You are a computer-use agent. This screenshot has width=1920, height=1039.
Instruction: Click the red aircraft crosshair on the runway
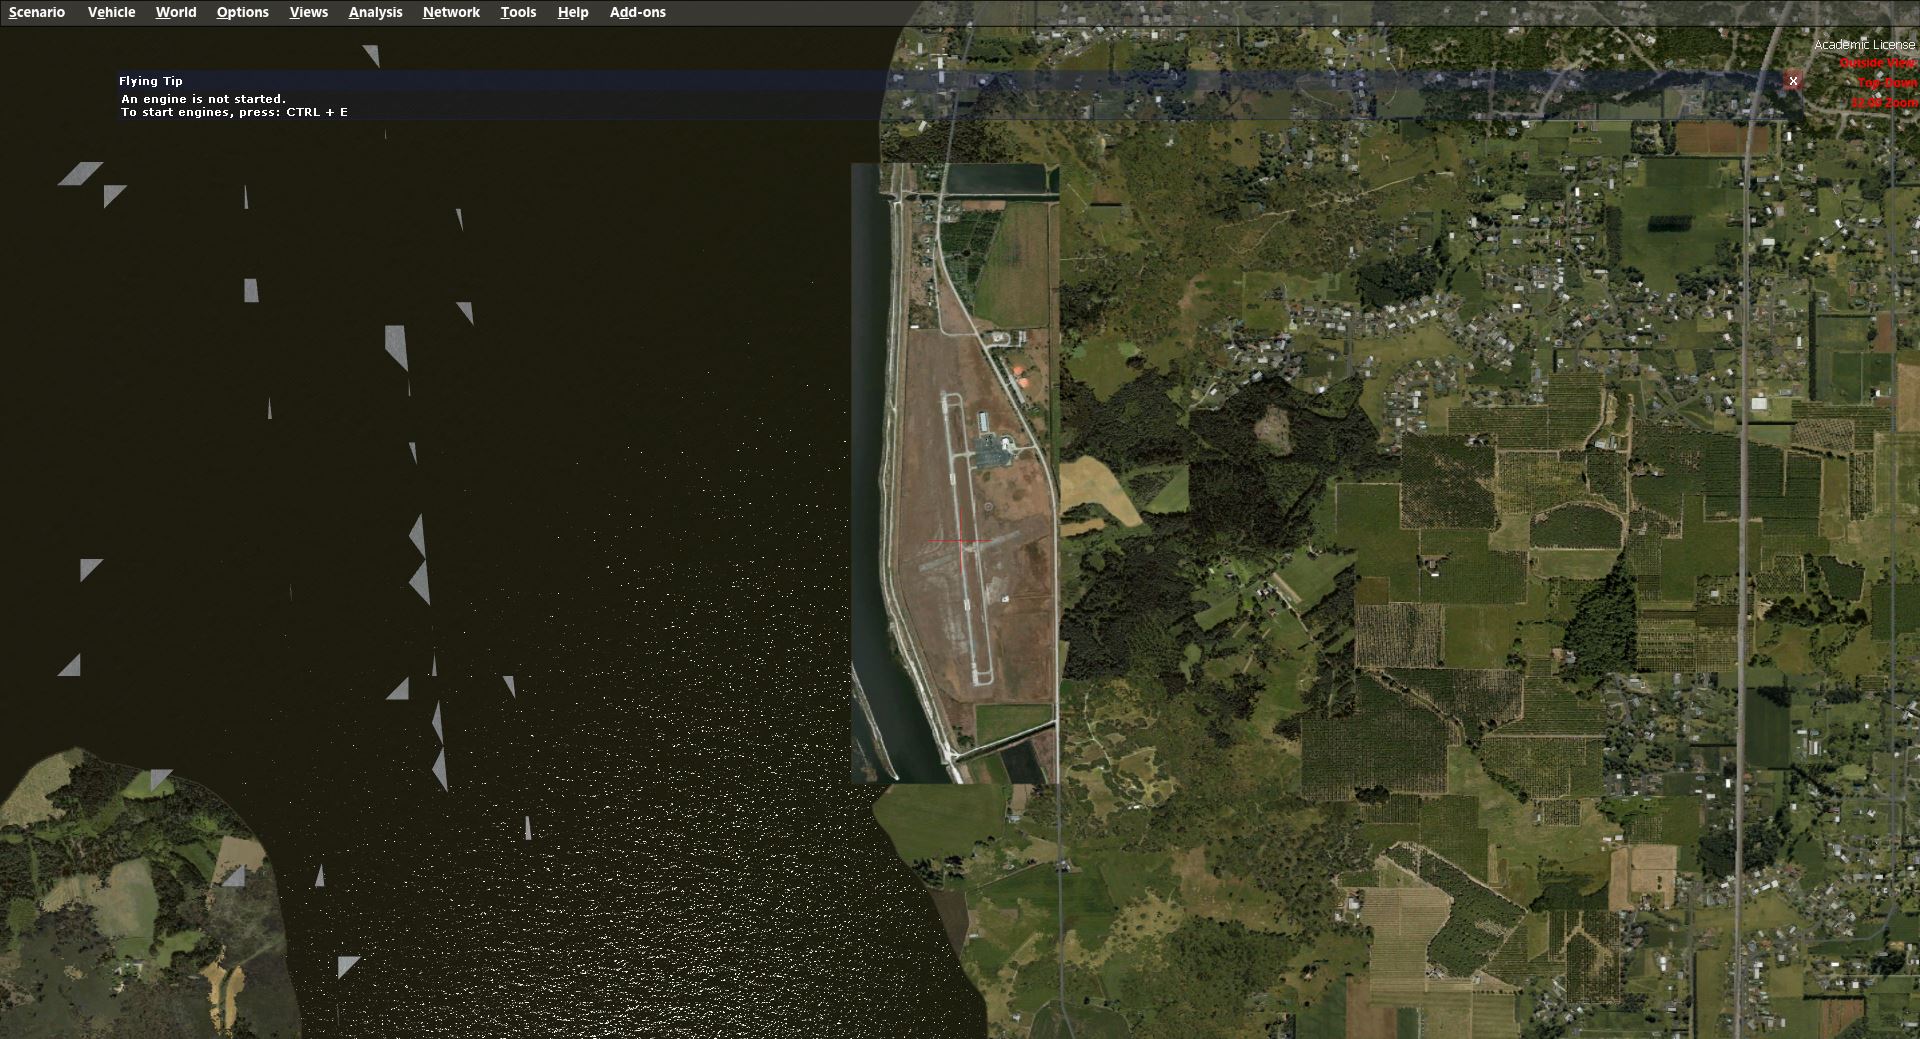pos(962,542)
